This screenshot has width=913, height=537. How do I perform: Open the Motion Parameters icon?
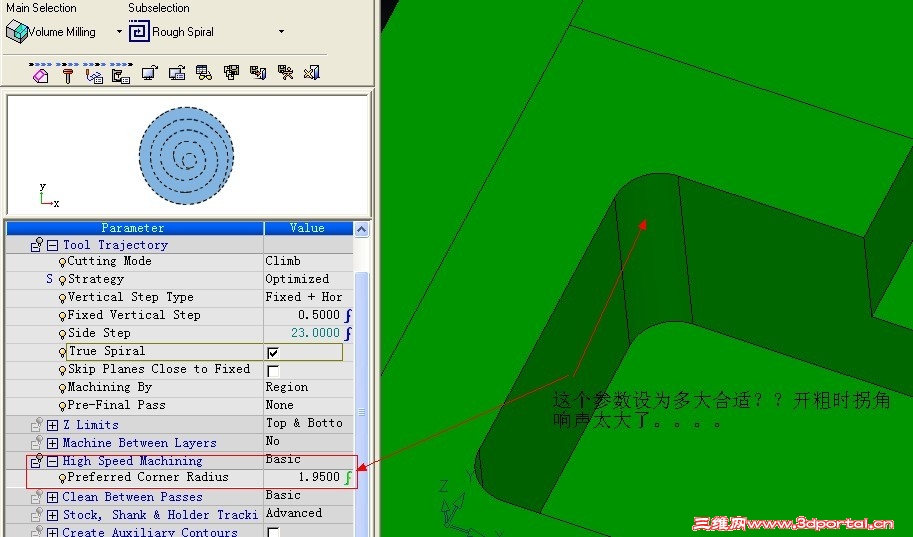(x=94, y=75)
